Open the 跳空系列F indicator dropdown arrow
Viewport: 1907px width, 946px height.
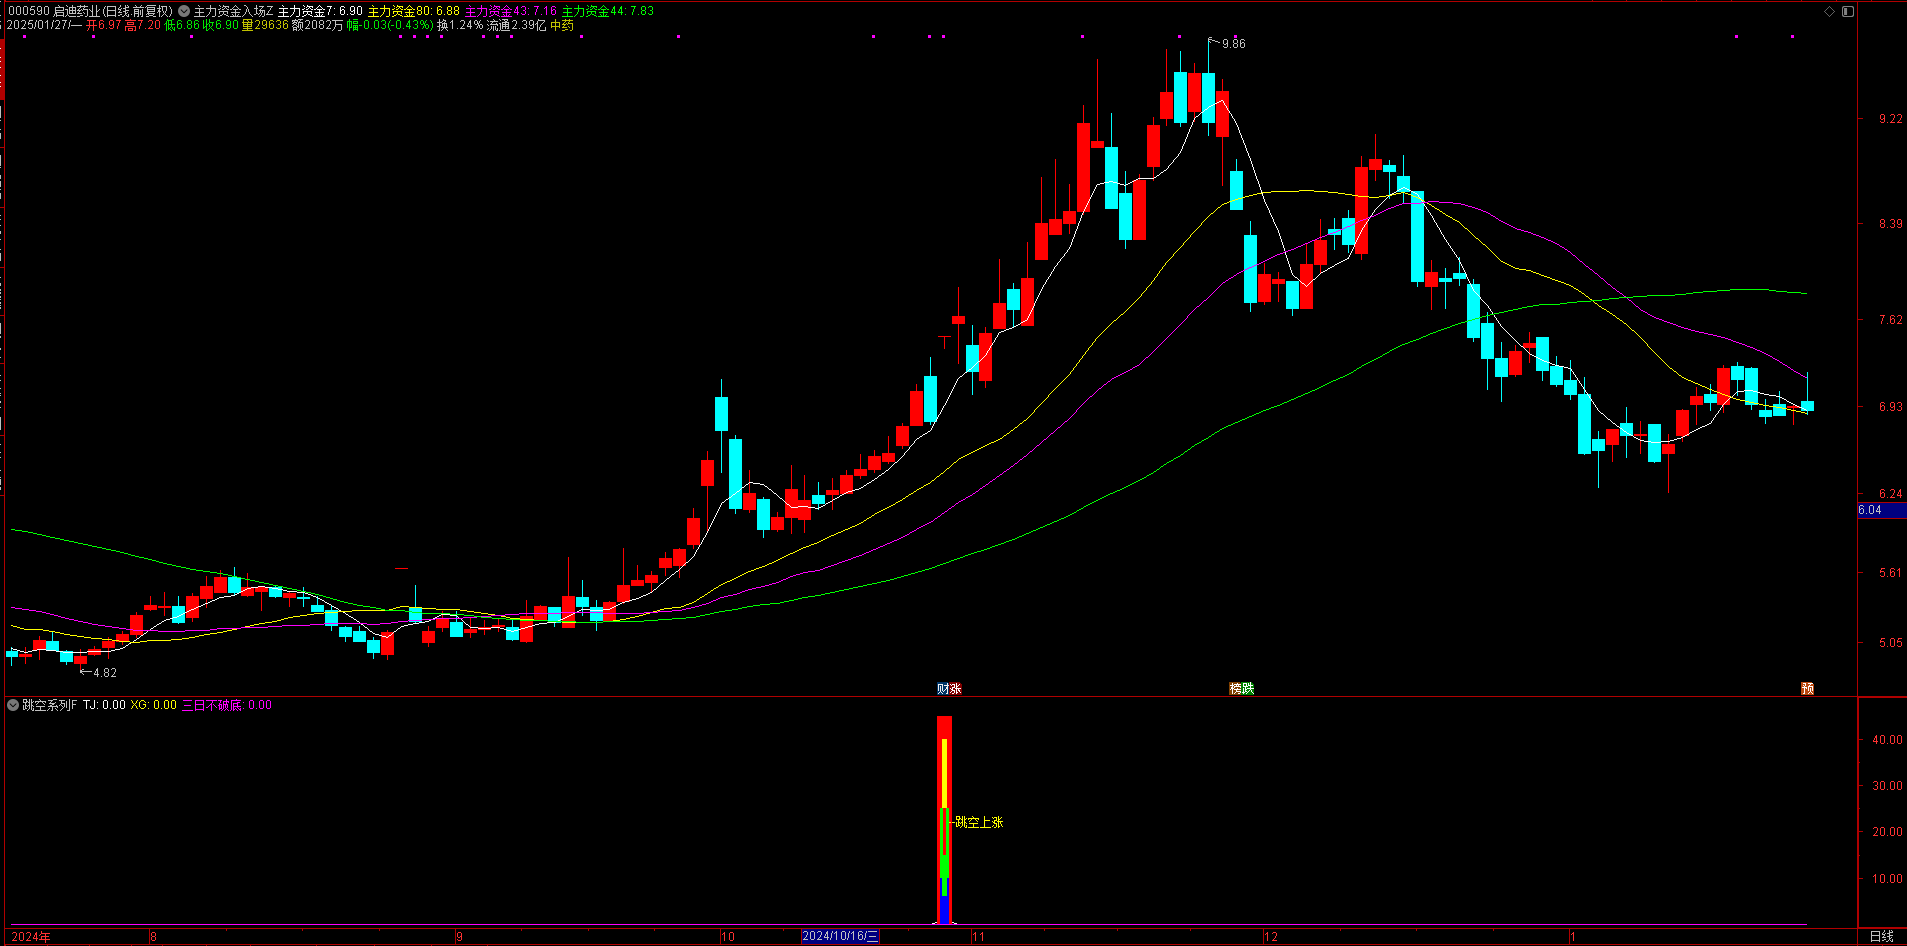tap(13, 705)
